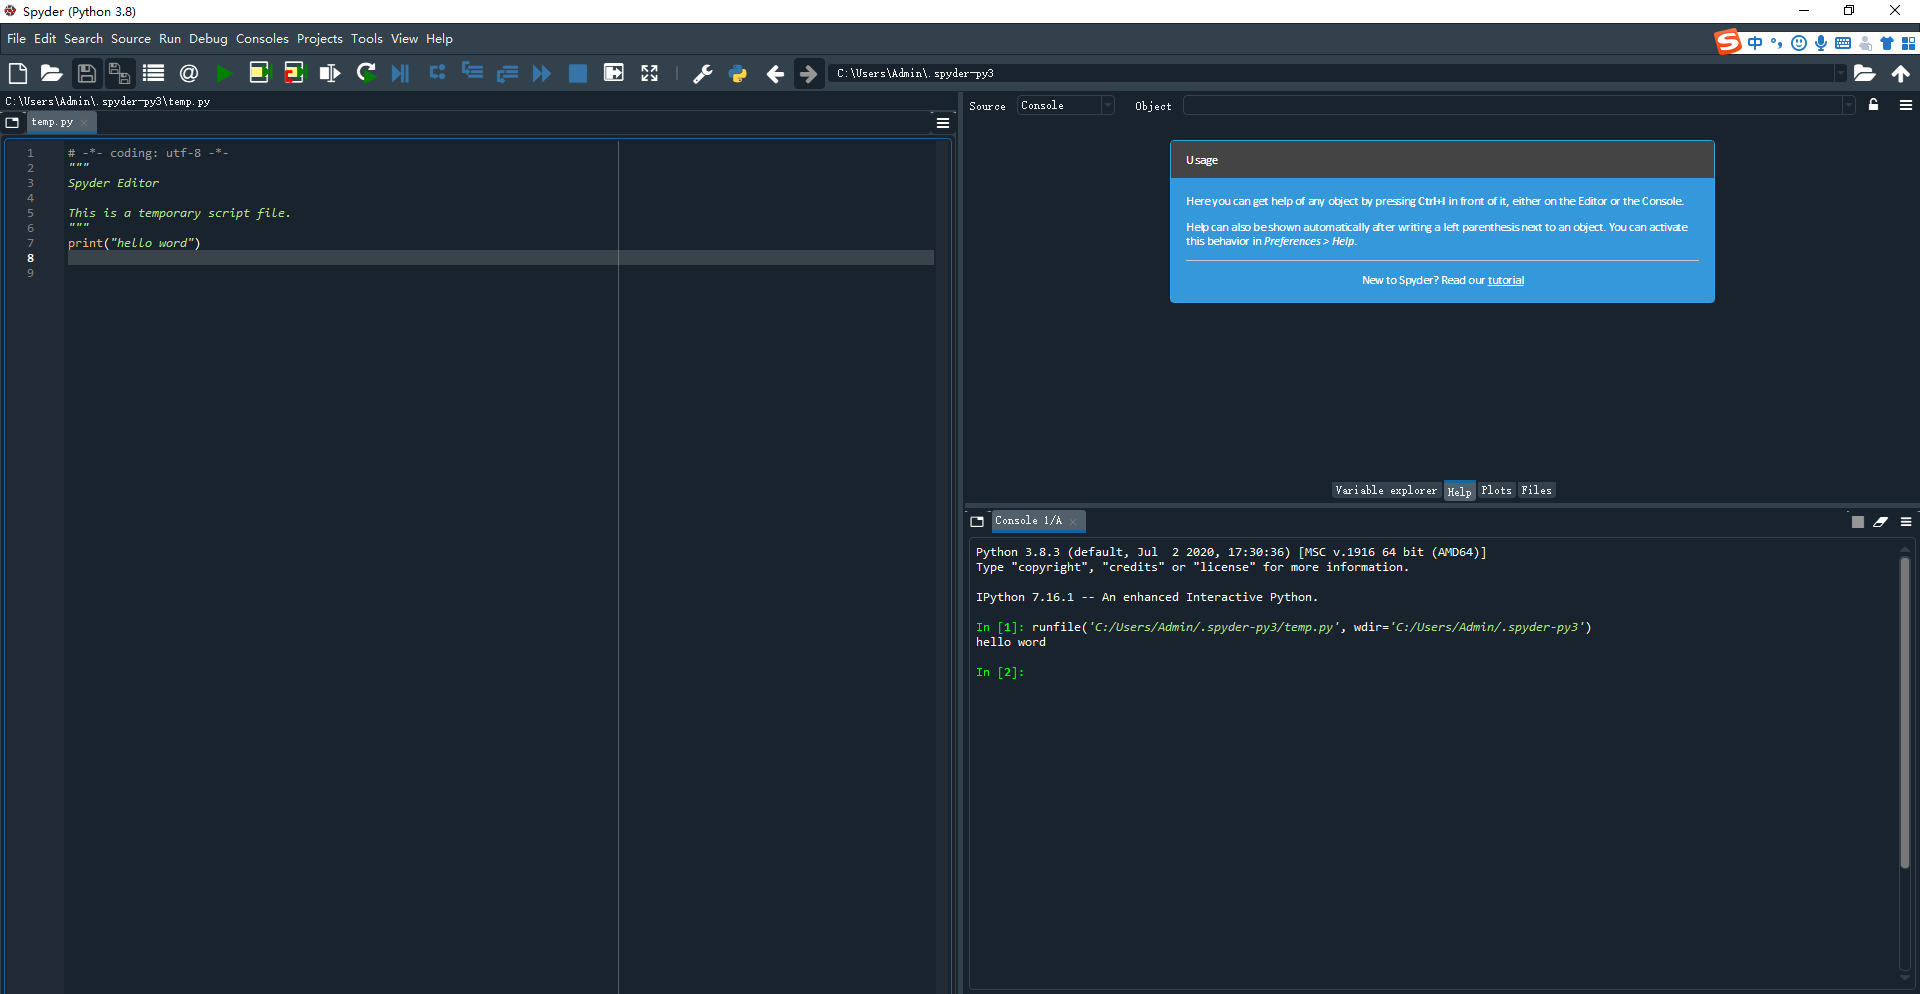
Task: Go forward with the right arrow icon
Action: pos(808,73)
